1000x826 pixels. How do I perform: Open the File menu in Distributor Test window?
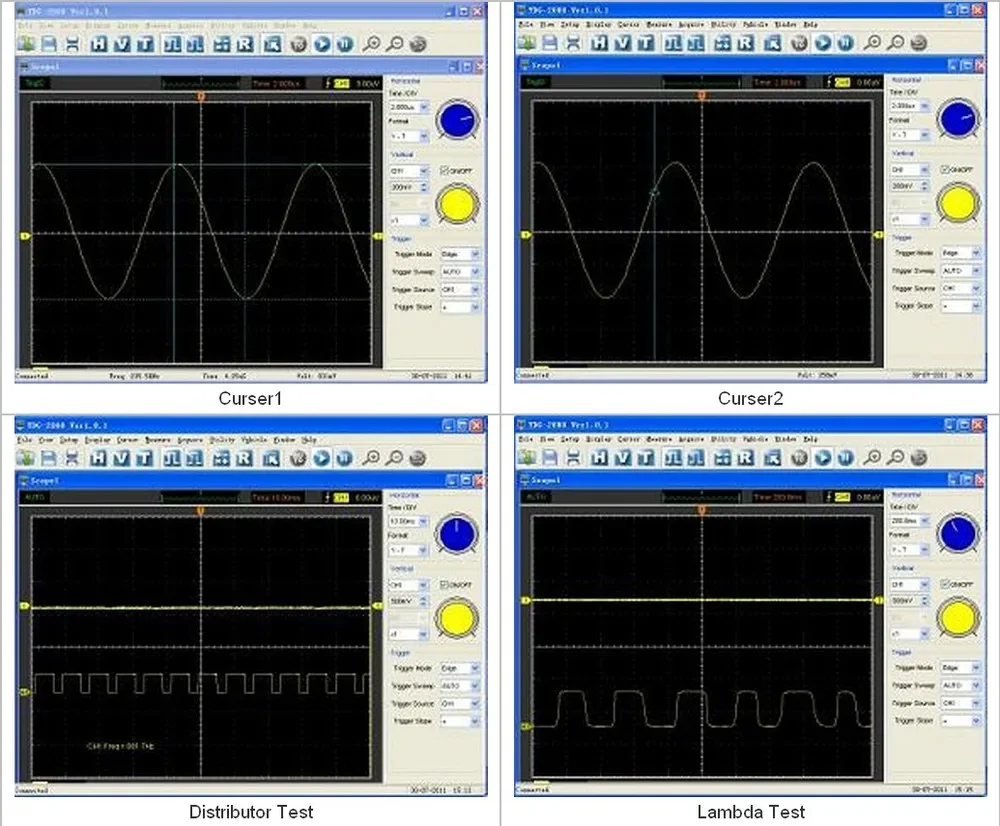(24, 439)
